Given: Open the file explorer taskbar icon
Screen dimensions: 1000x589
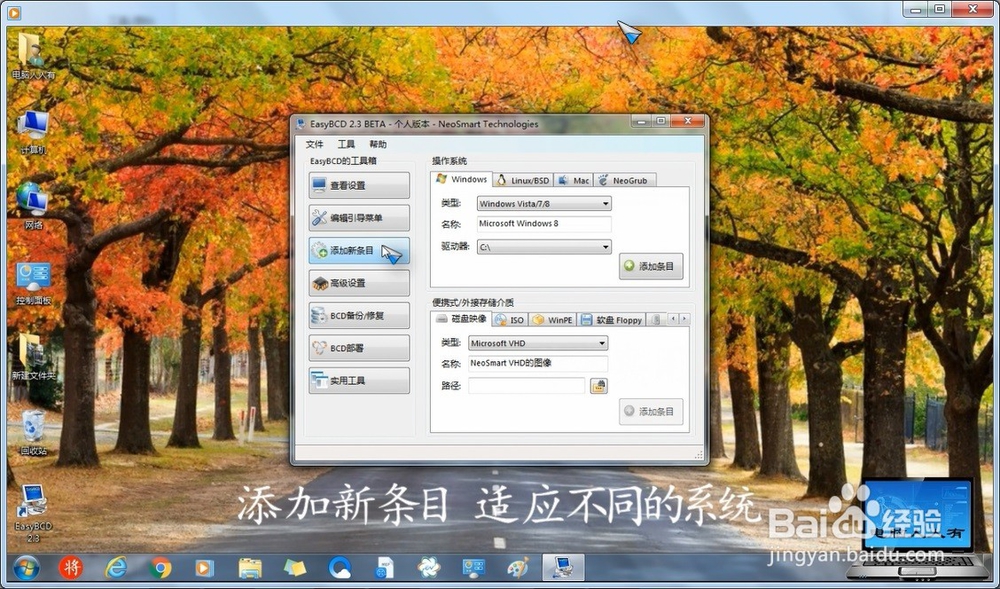Looking at the screenshot, I should point(250,567).
